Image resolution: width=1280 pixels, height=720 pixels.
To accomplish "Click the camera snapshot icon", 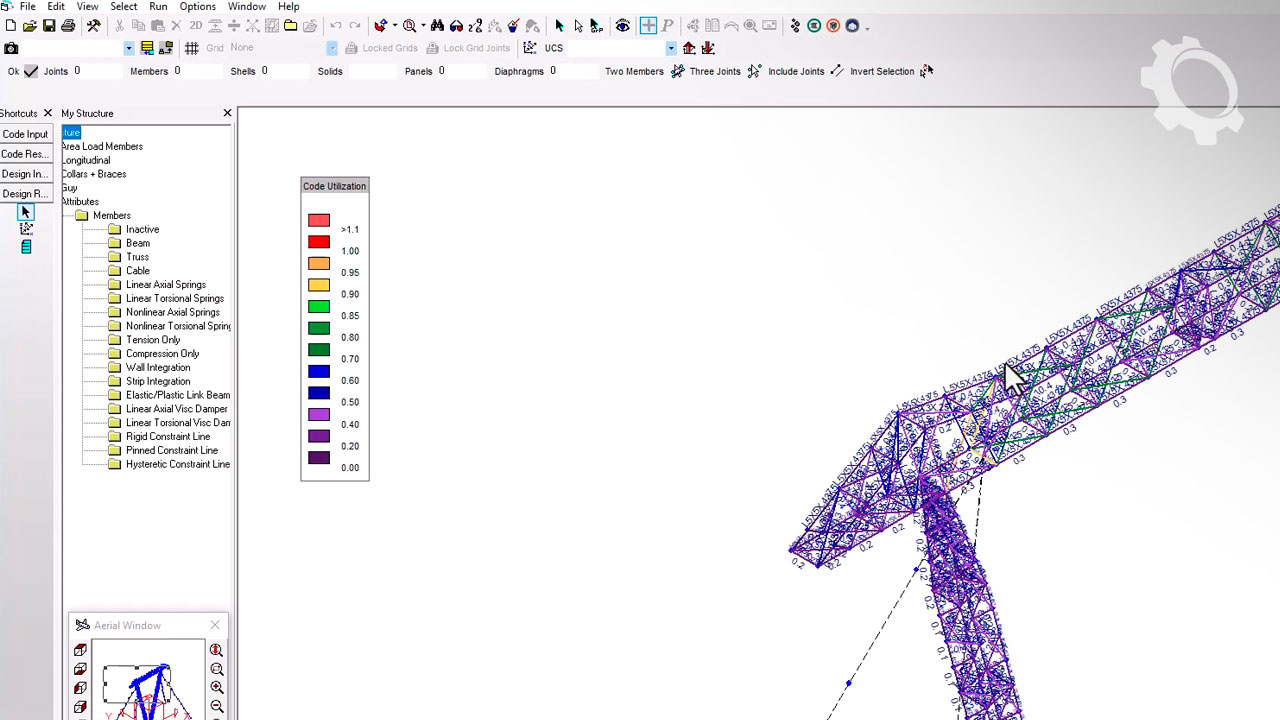I will point(11,48).
